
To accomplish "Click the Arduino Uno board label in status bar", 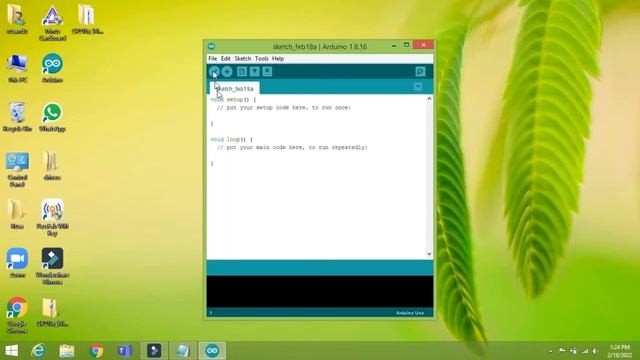I will [410, 313].
